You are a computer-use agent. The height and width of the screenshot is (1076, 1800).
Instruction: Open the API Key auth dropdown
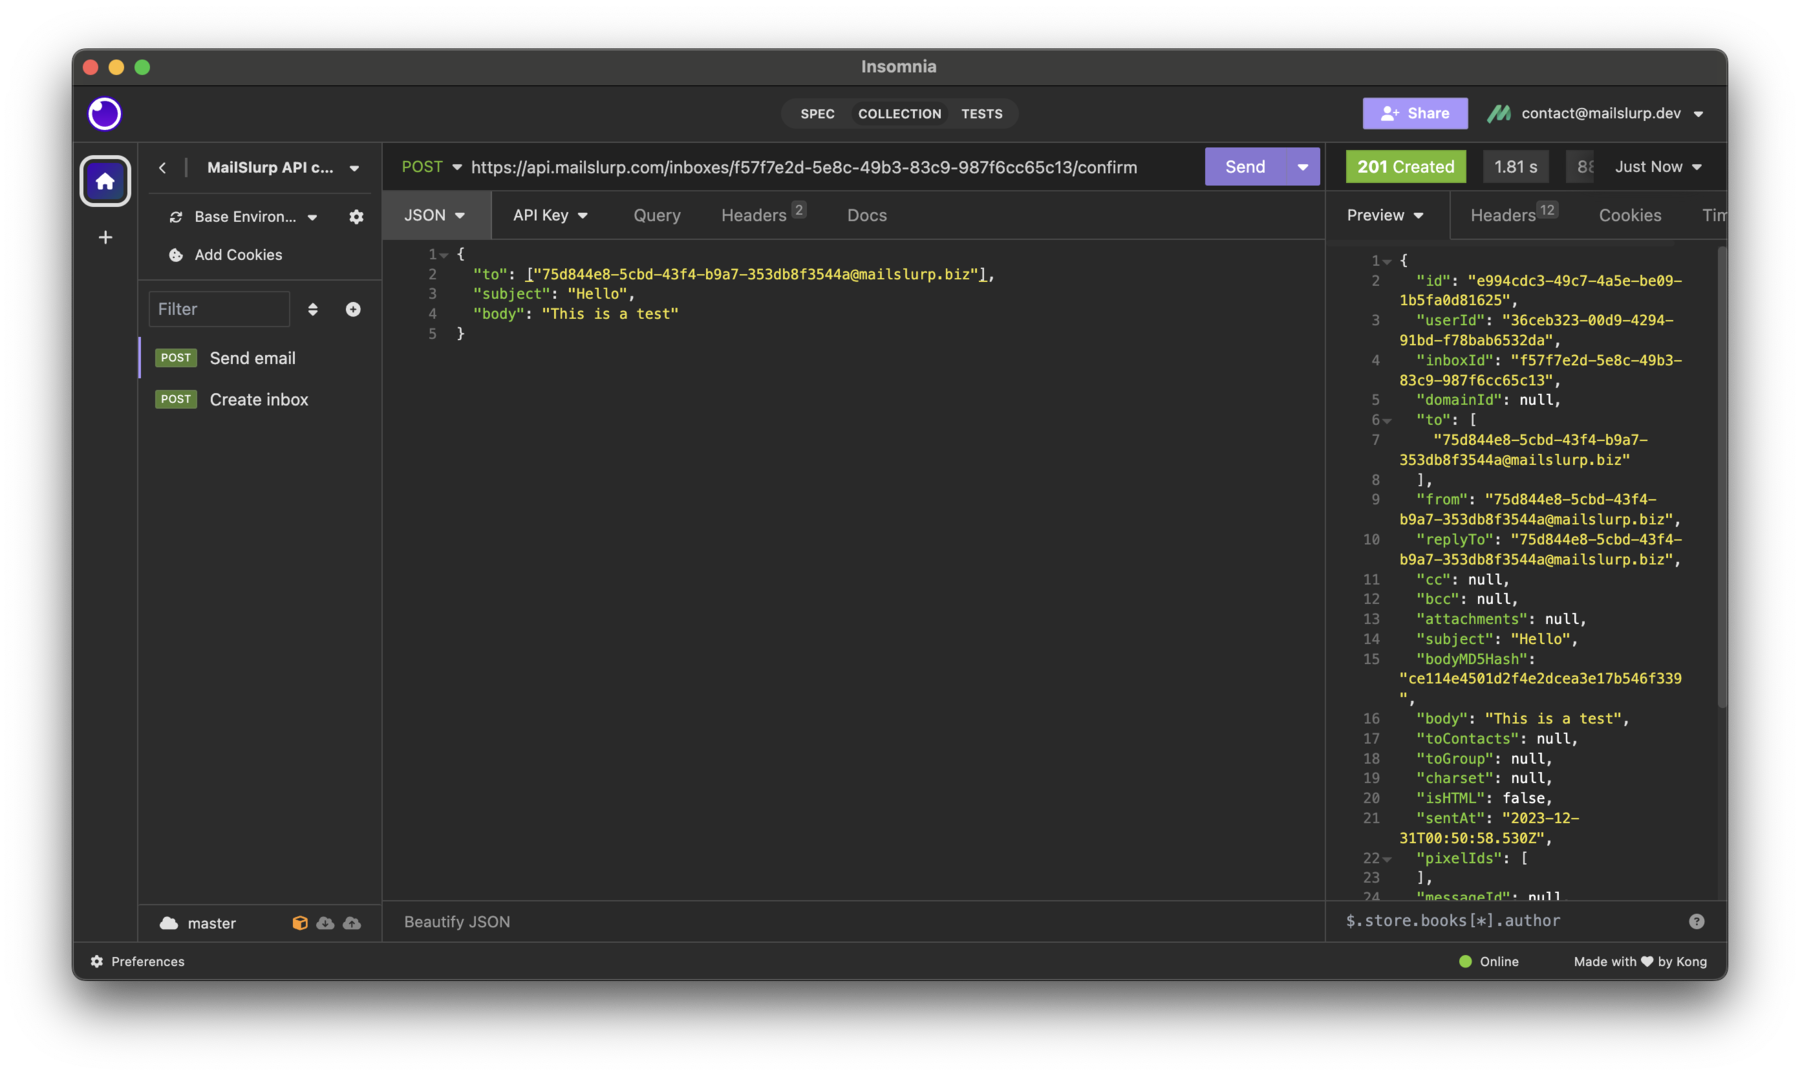[551, 215]
